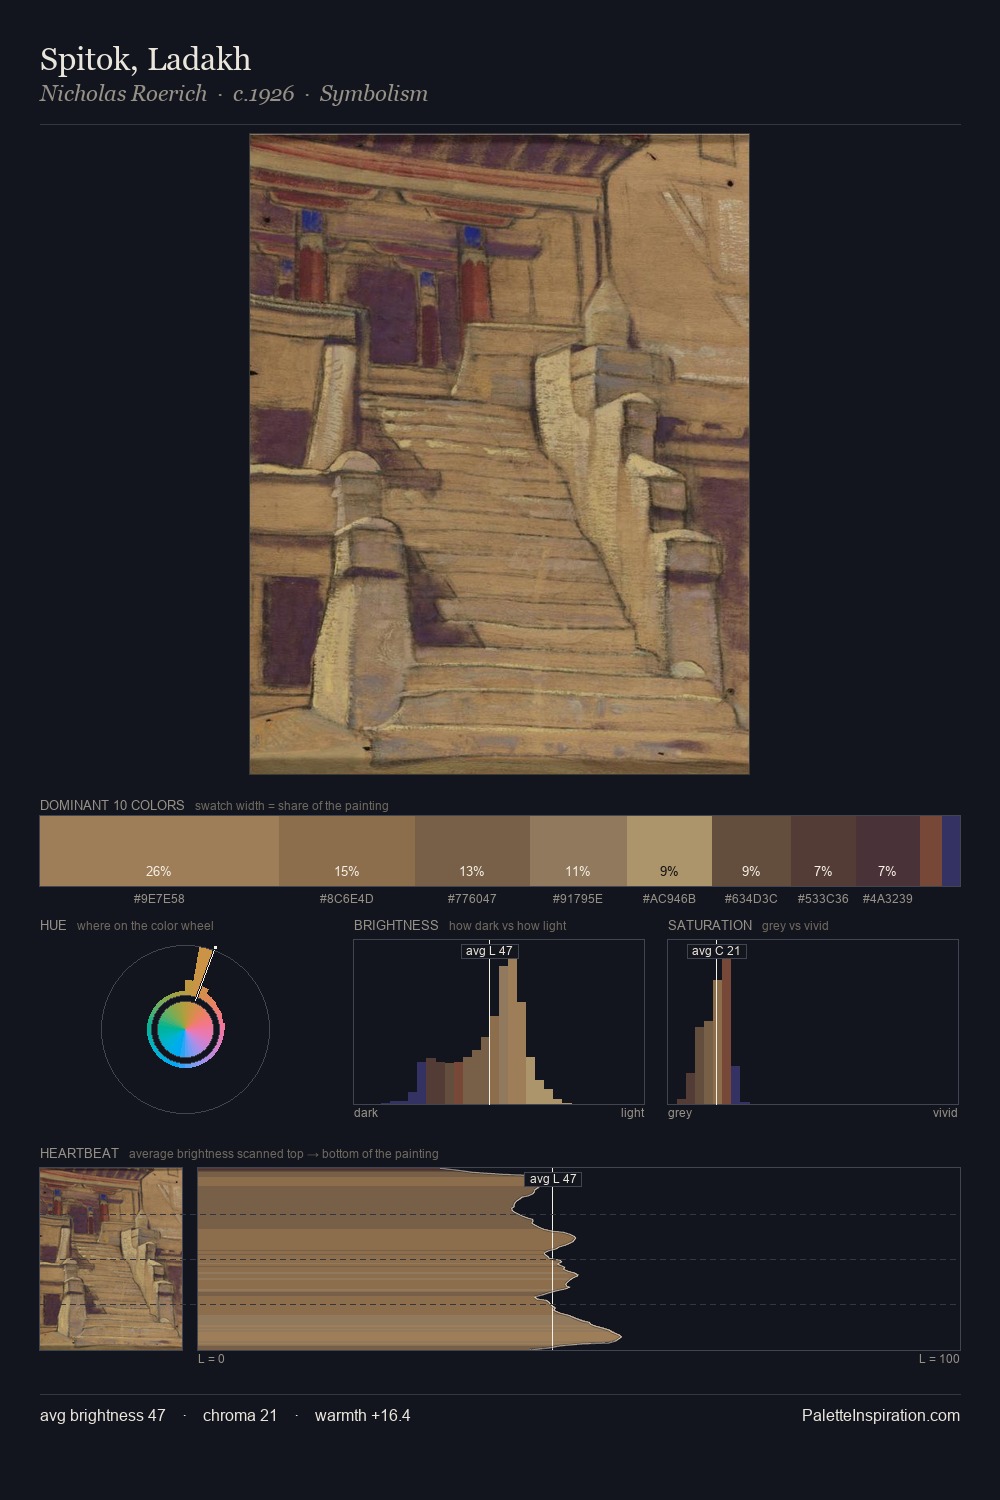Click the brightness chart 'light' axis label
Screen dimensions: 1000x1500
(632, 1112)
